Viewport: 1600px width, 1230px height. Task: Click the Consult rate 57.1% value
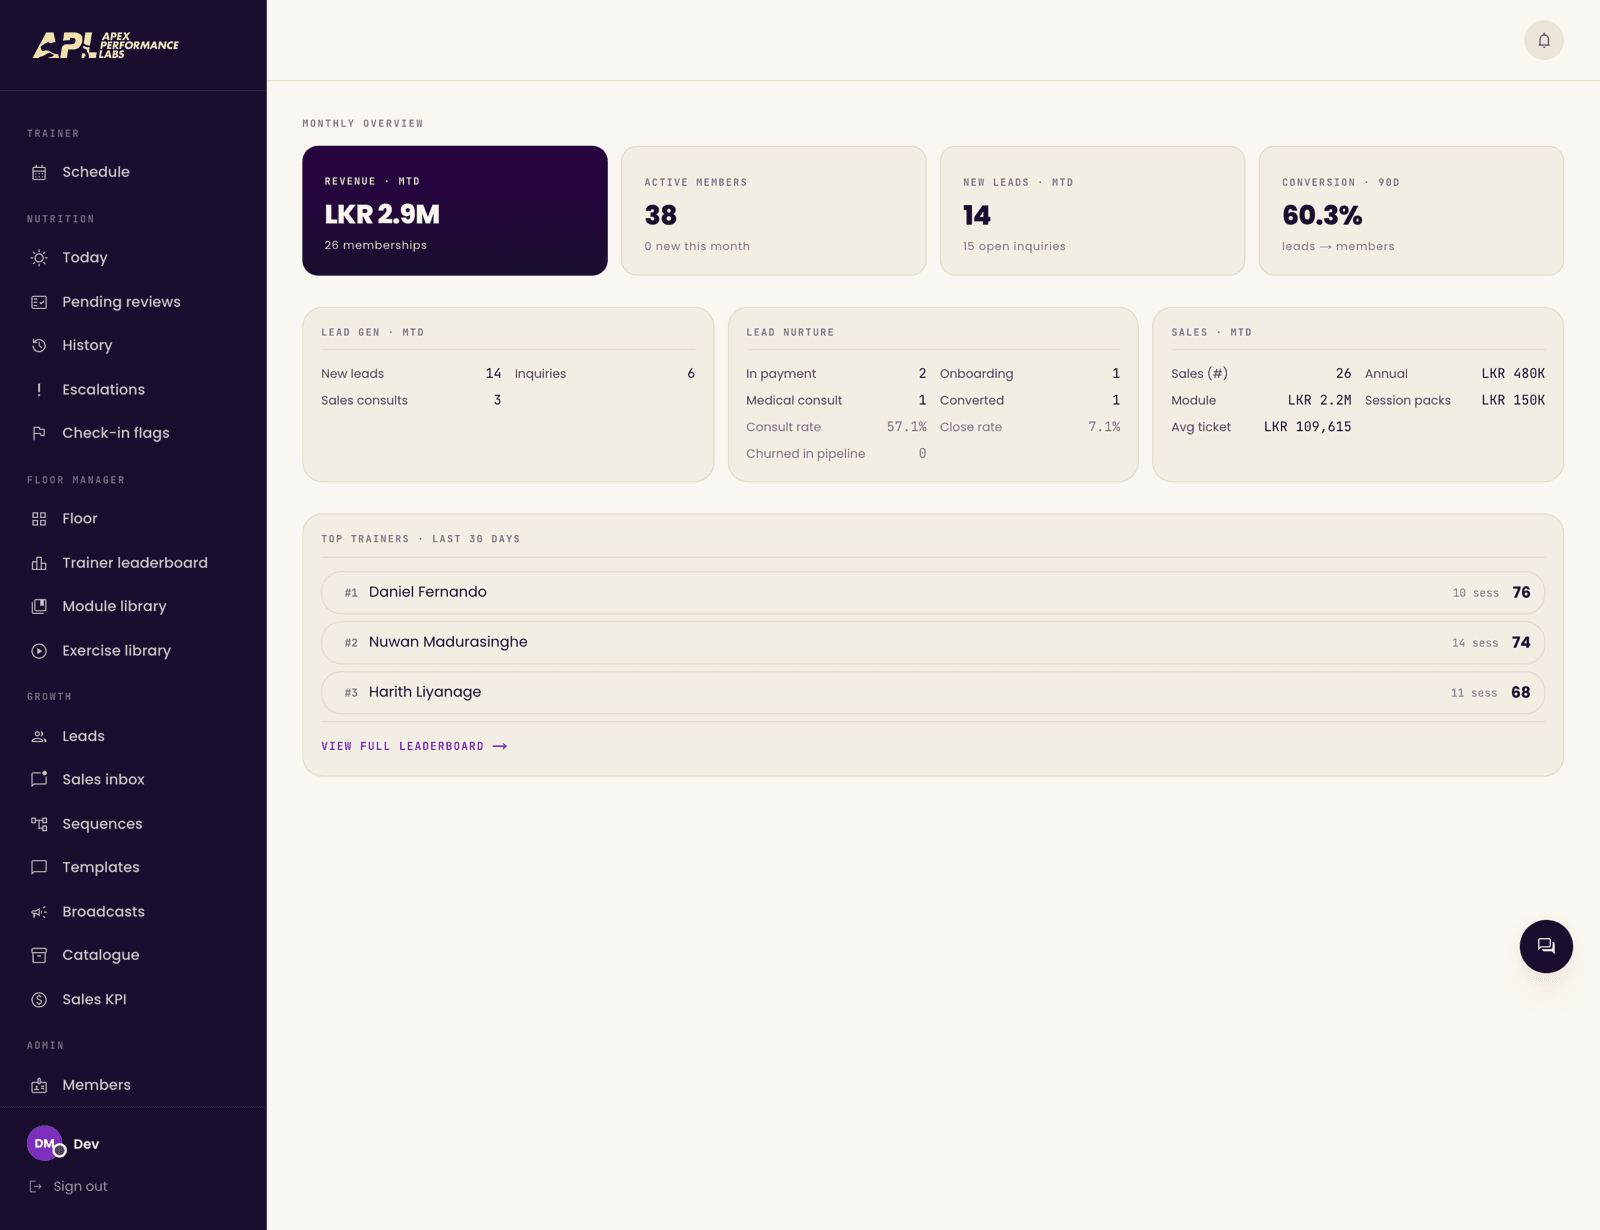906,427
